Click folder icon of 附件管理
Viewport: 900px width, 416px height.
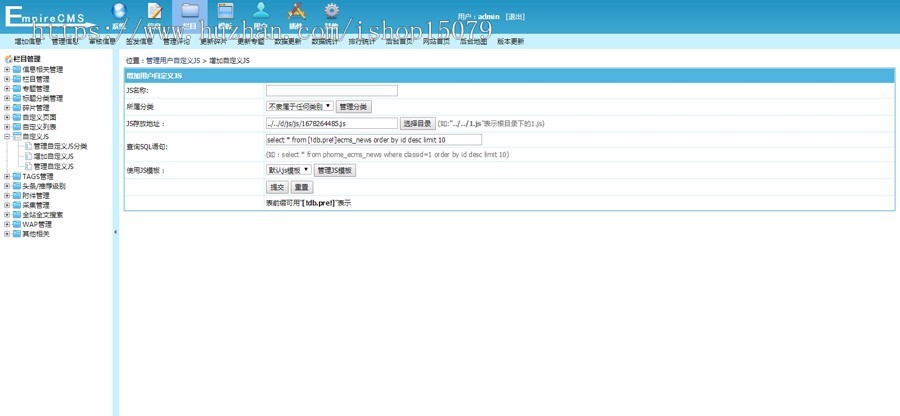(x=17, y=196)
